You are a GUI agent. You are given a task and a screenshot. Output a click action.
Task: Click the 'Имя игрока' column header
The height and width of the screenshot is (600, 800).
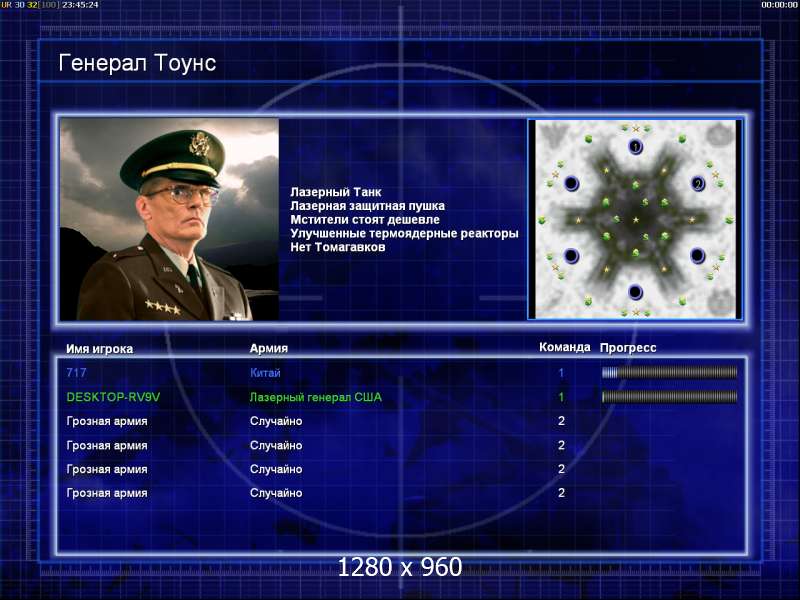point(99,349)
